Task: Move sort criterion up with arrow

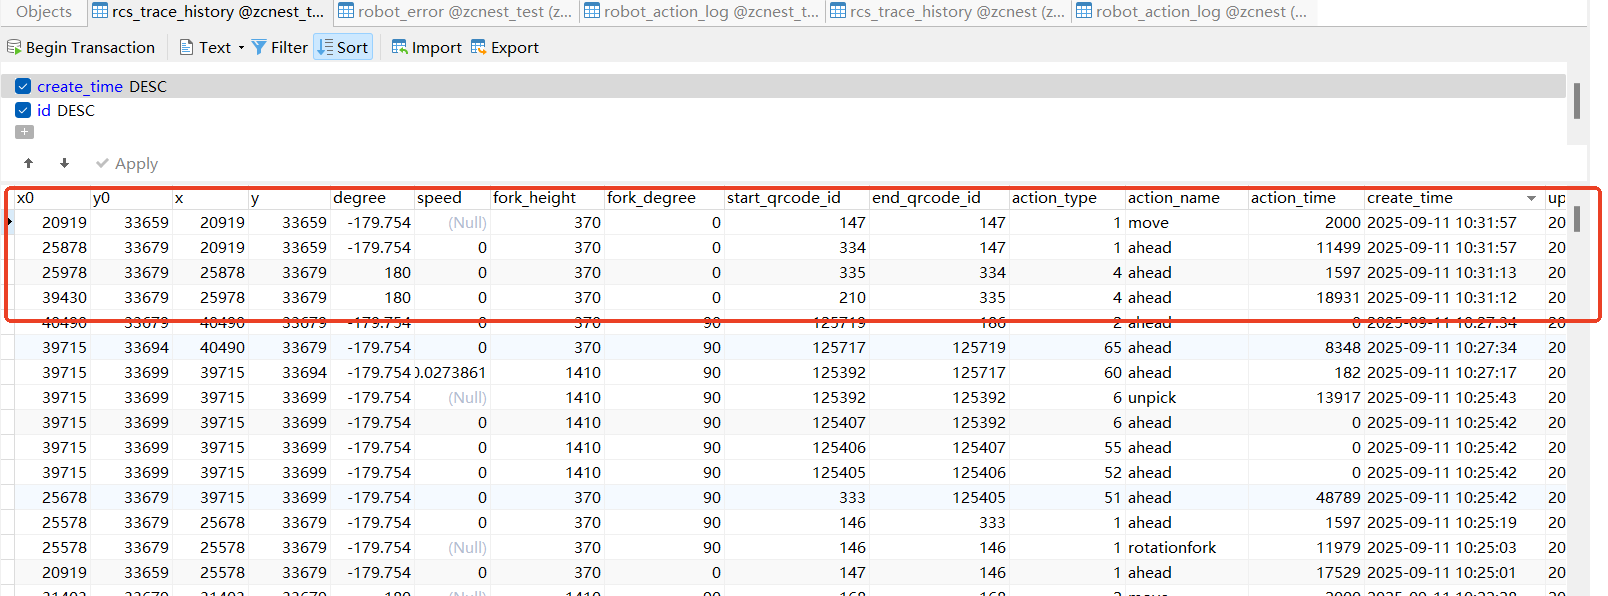Action: tap(29, 163)
